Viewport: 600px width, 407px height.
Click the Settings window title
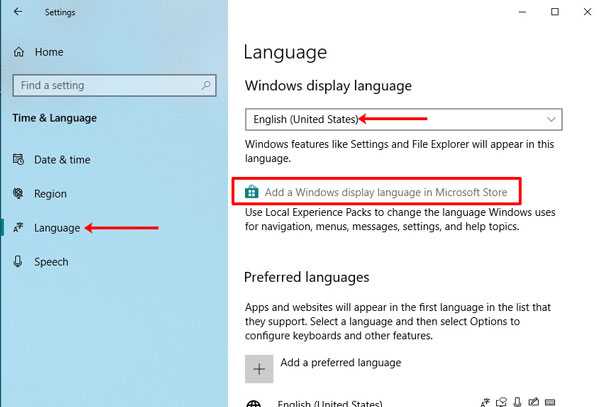[x=60, y=12]
